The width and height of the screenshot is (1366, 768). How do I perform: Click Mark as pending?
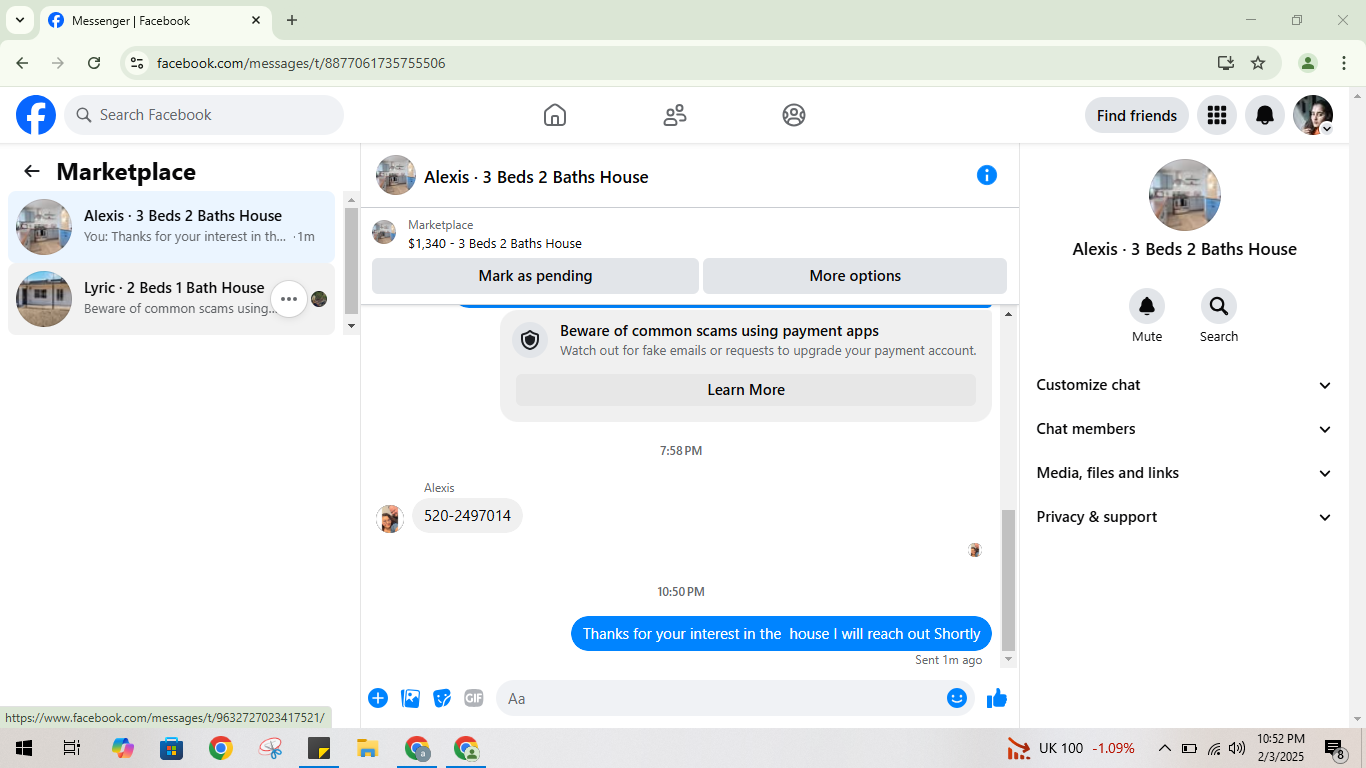point(535,276)
